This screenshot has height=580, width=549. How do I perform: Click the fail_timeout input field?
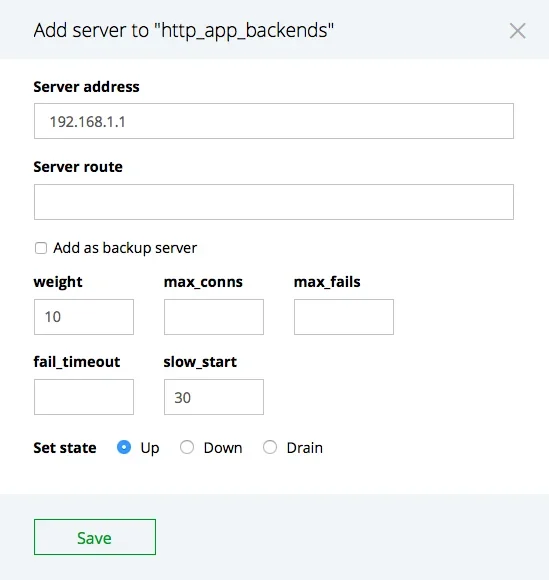(x=84, y=397)
